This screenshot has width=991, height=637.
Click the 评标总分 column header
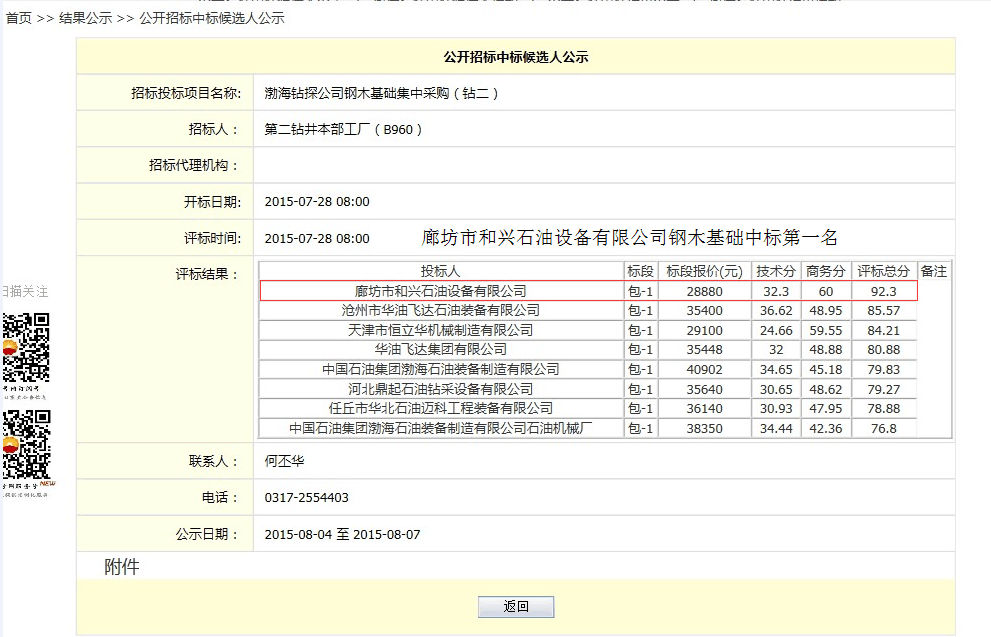point(884,271)
